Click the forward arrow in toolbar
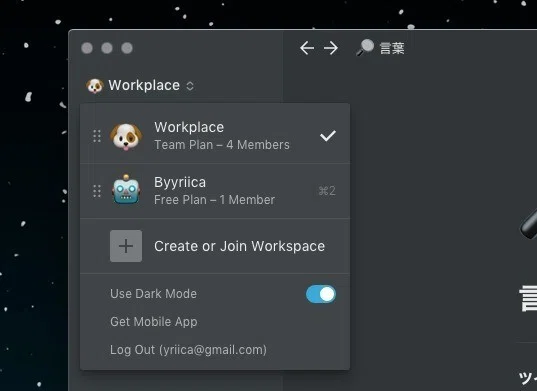Viewport: 537px width, 391px height. (331, 48)
